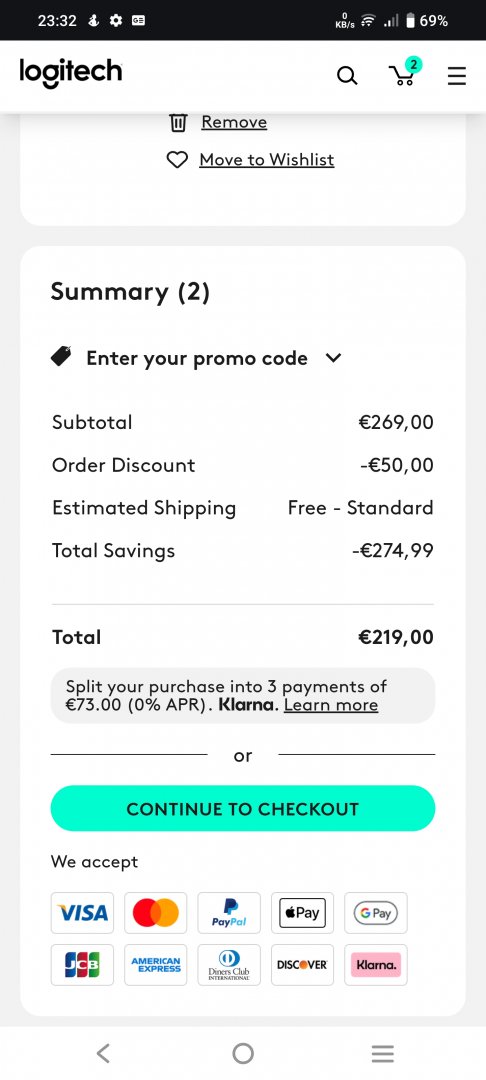Expand the promo code chevron
This screenshot has height=1080, width=486.
point(333,358)
